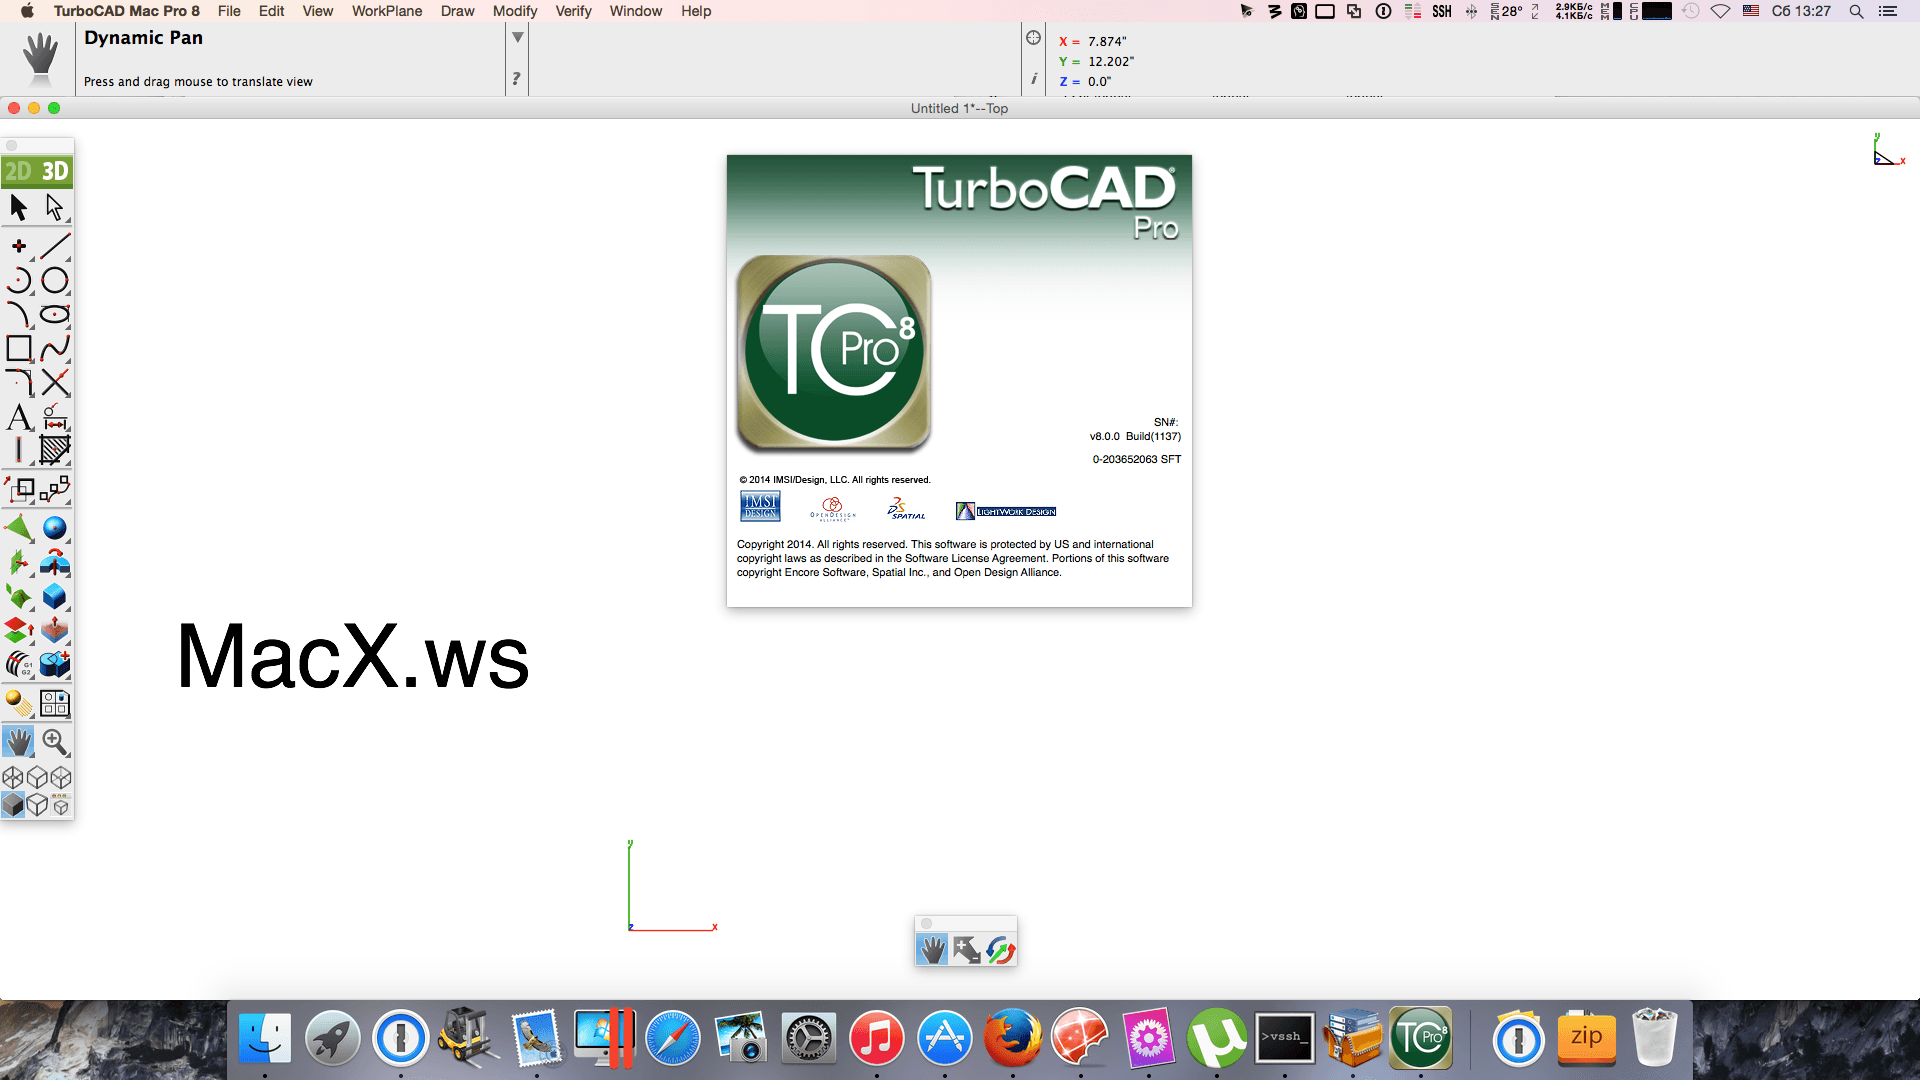Image resolution: width=1920 pixels, height=1080 pixels.
Task: Click the question mark help icon
Action: (516, 78)
